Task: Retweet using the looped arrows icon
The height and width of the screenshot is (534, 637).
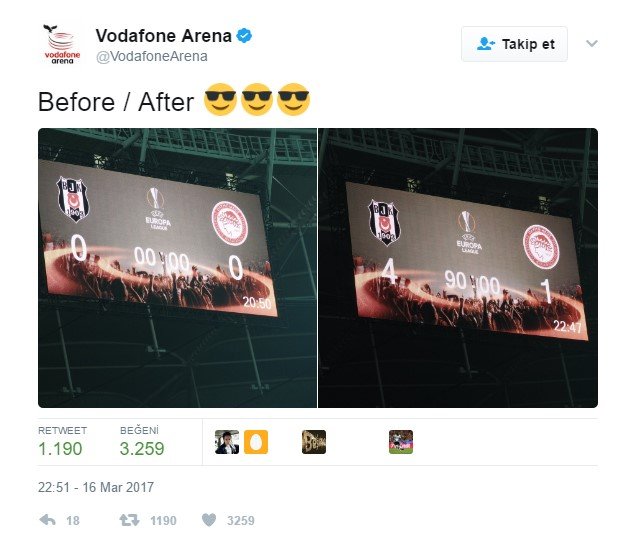Action: 129,520
